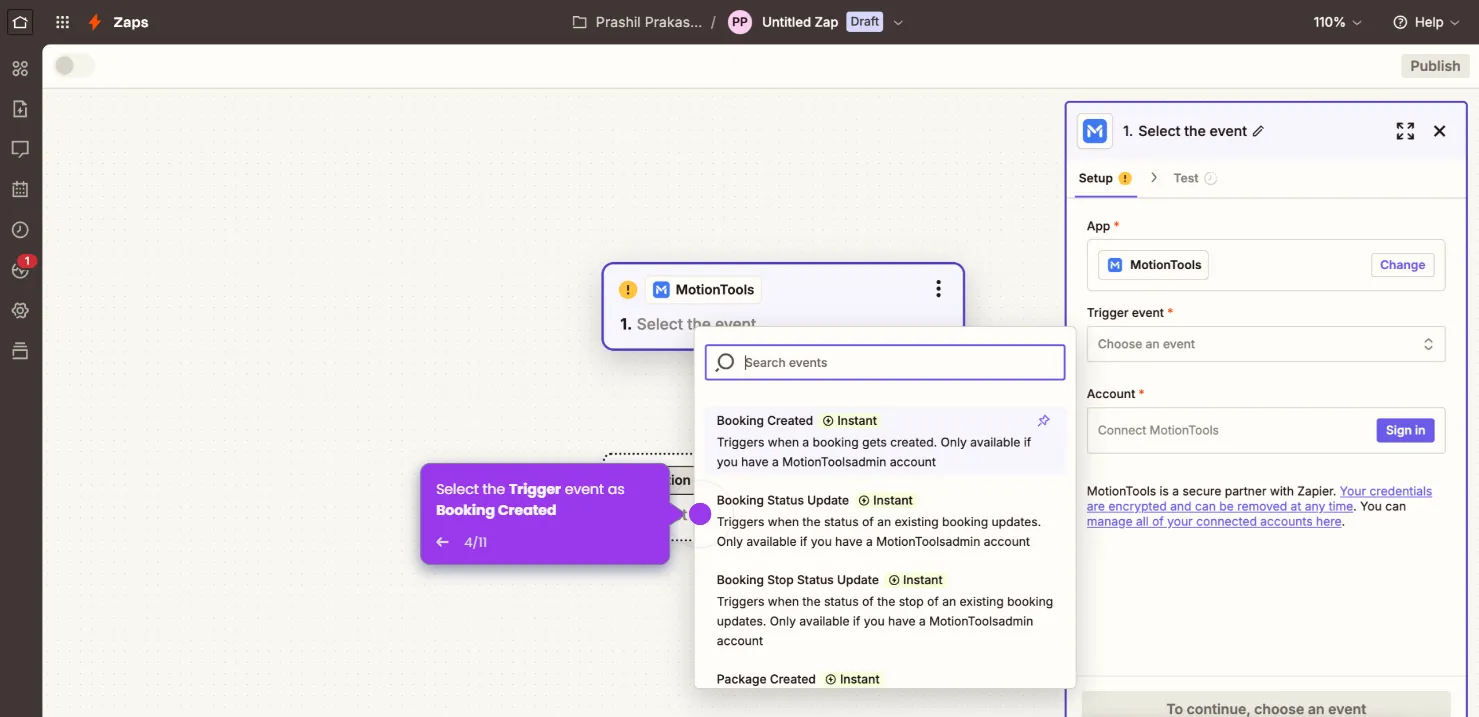Screen dimensions: 1479x717
Task: Open the templates document icon in sidebar
Action: pos(20,108)
